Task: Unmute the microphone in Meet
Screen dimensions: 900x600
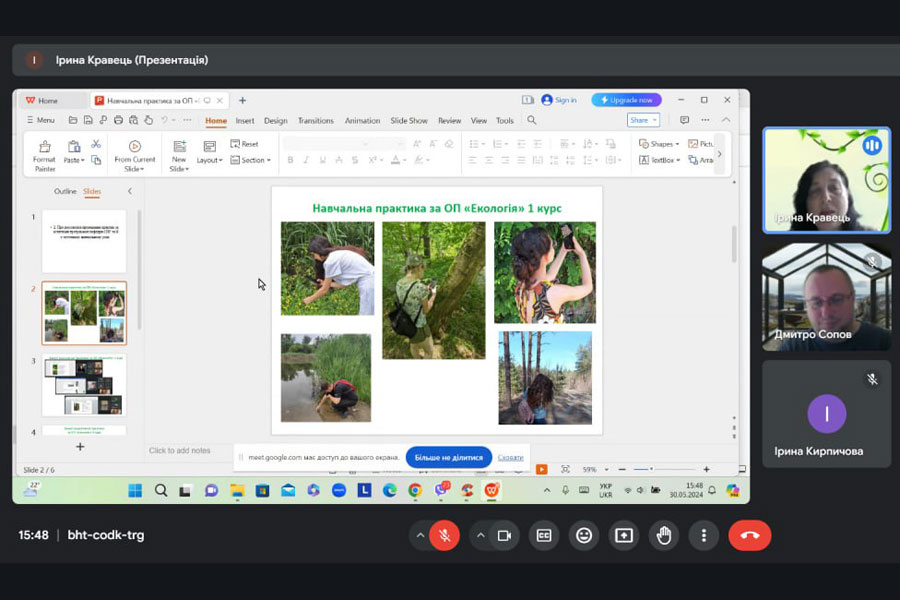Action: pos(445,535)
